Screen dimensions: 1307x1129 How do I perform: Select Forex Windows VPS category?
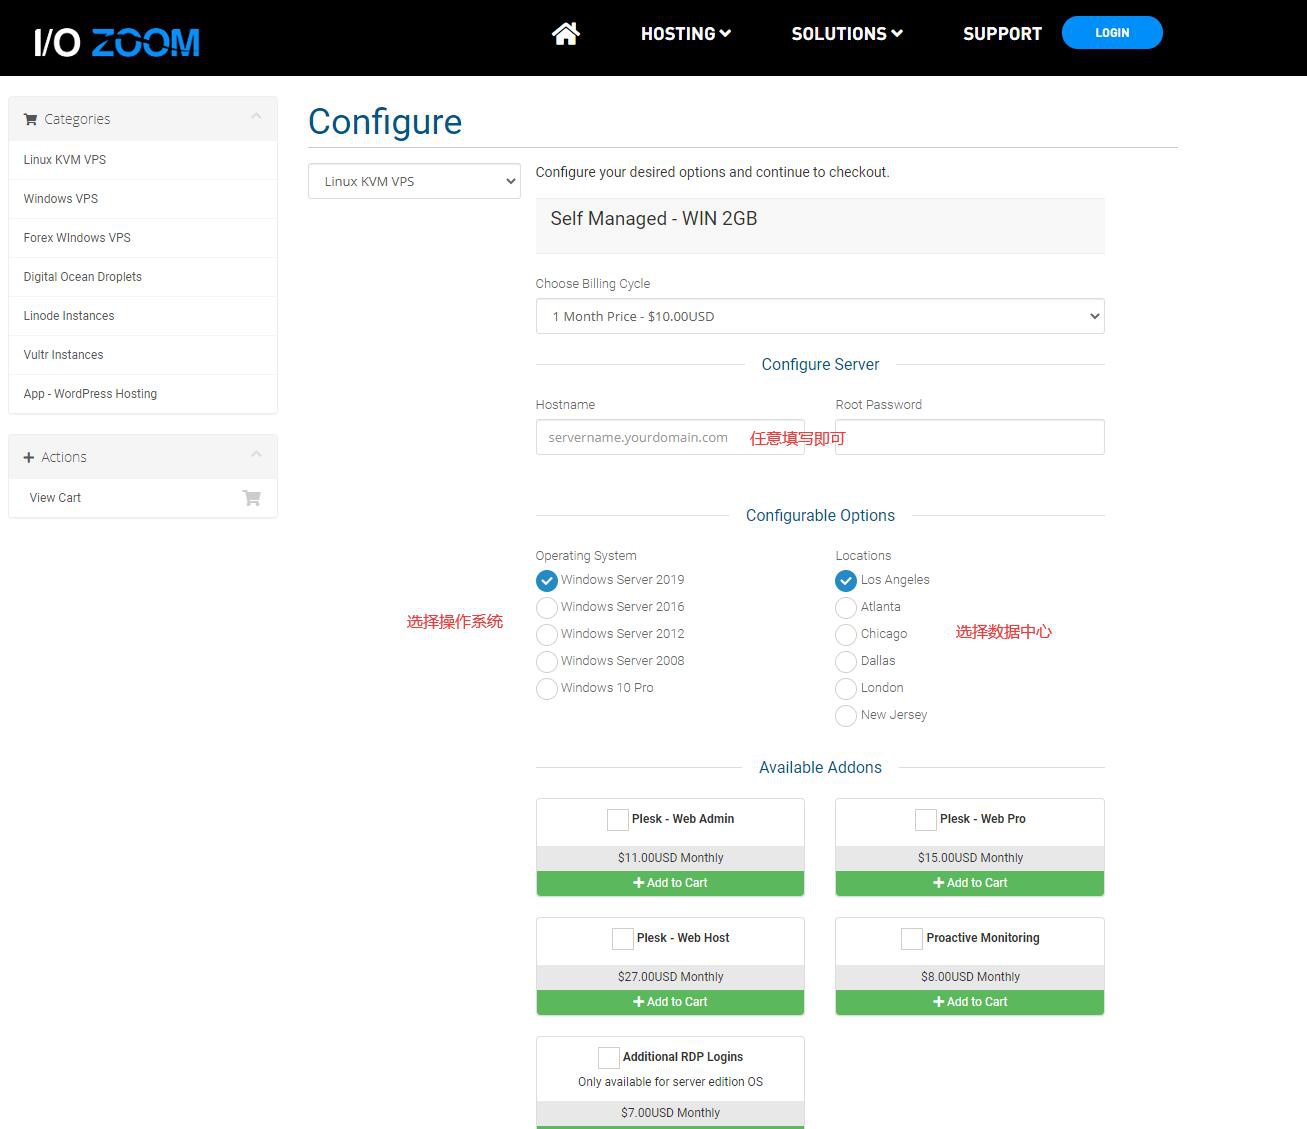point(143,238)
